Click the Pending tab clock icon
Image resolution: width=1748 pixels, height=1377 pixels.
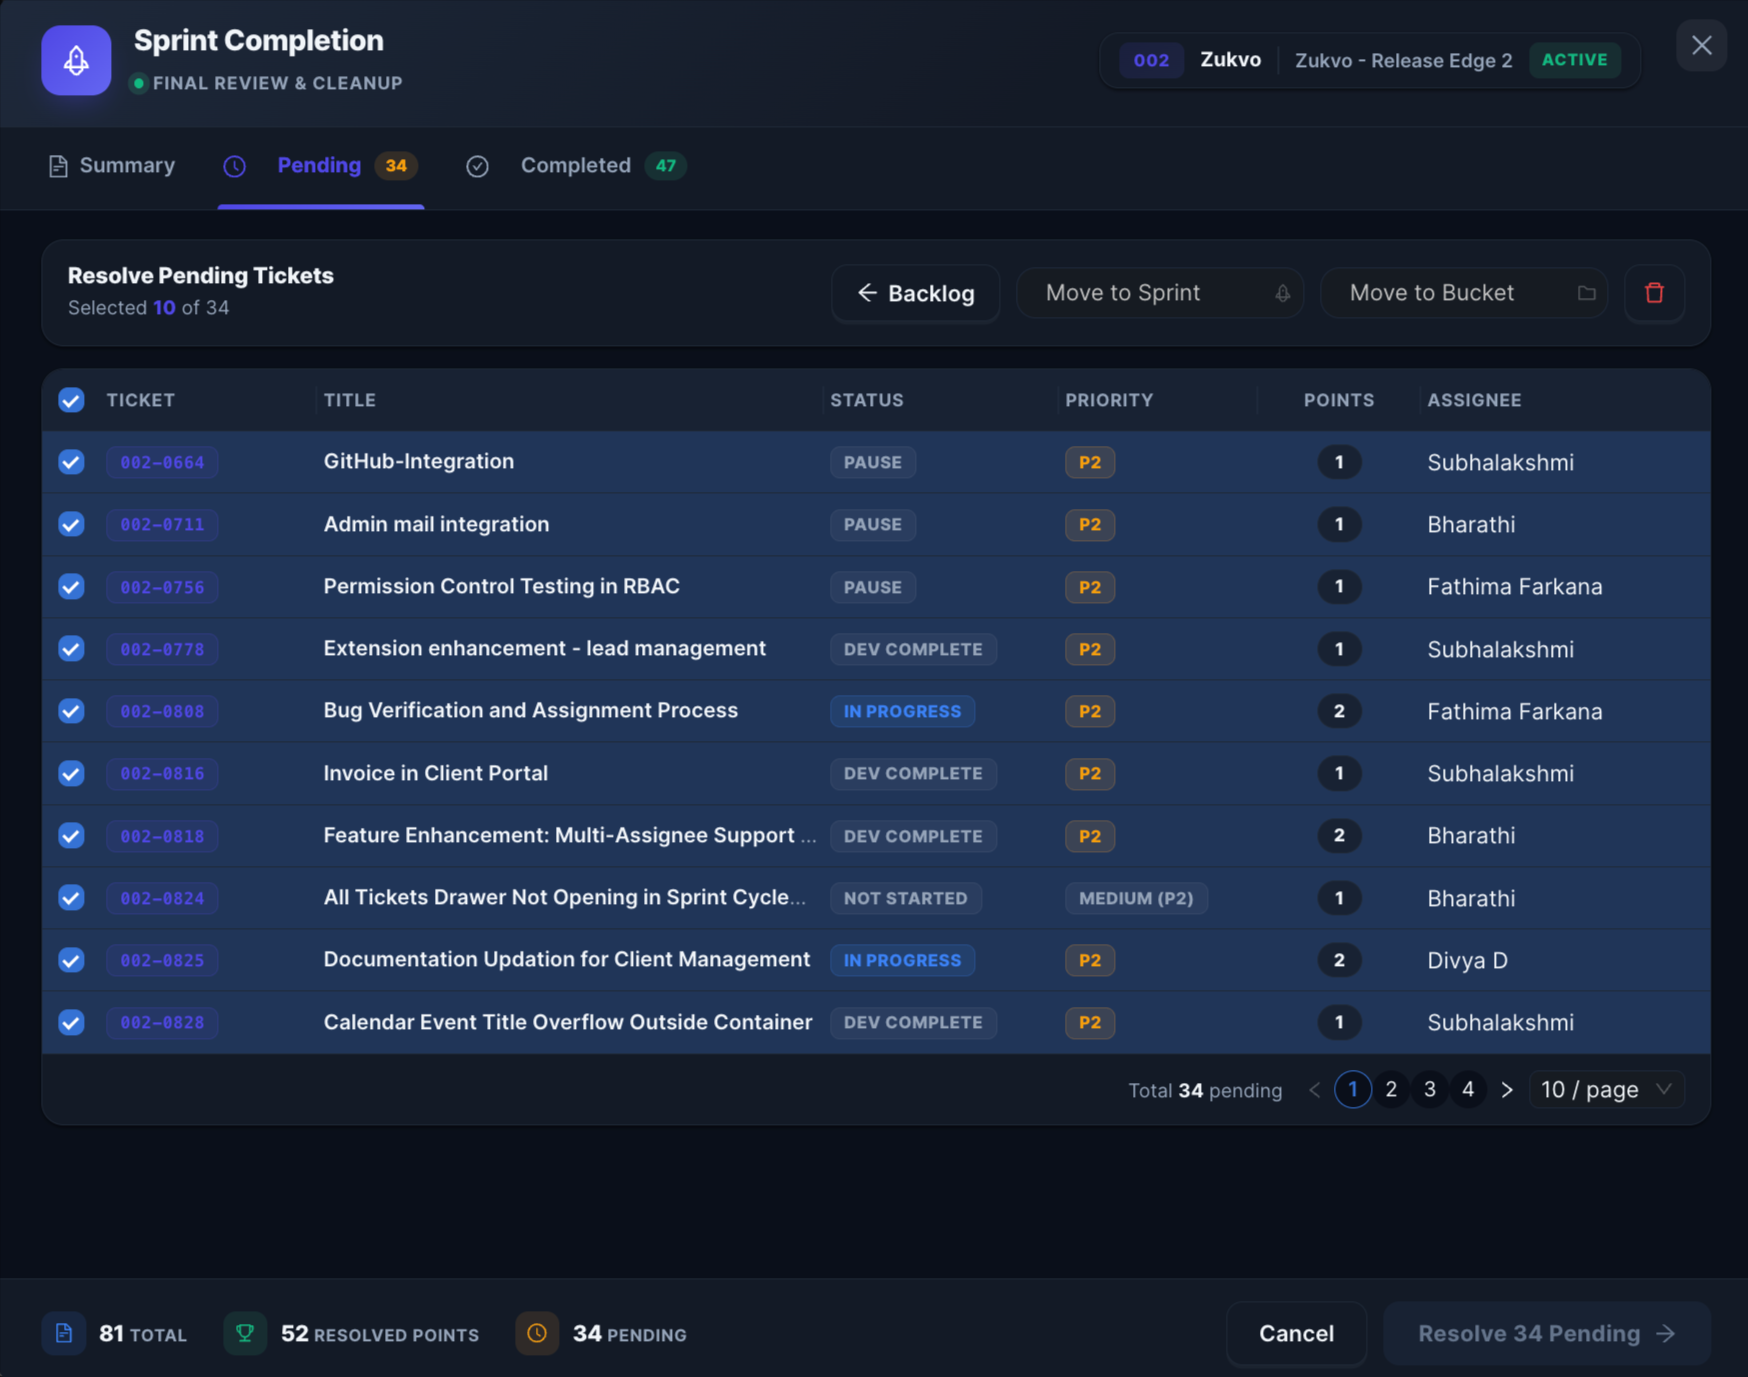[234, 166]
